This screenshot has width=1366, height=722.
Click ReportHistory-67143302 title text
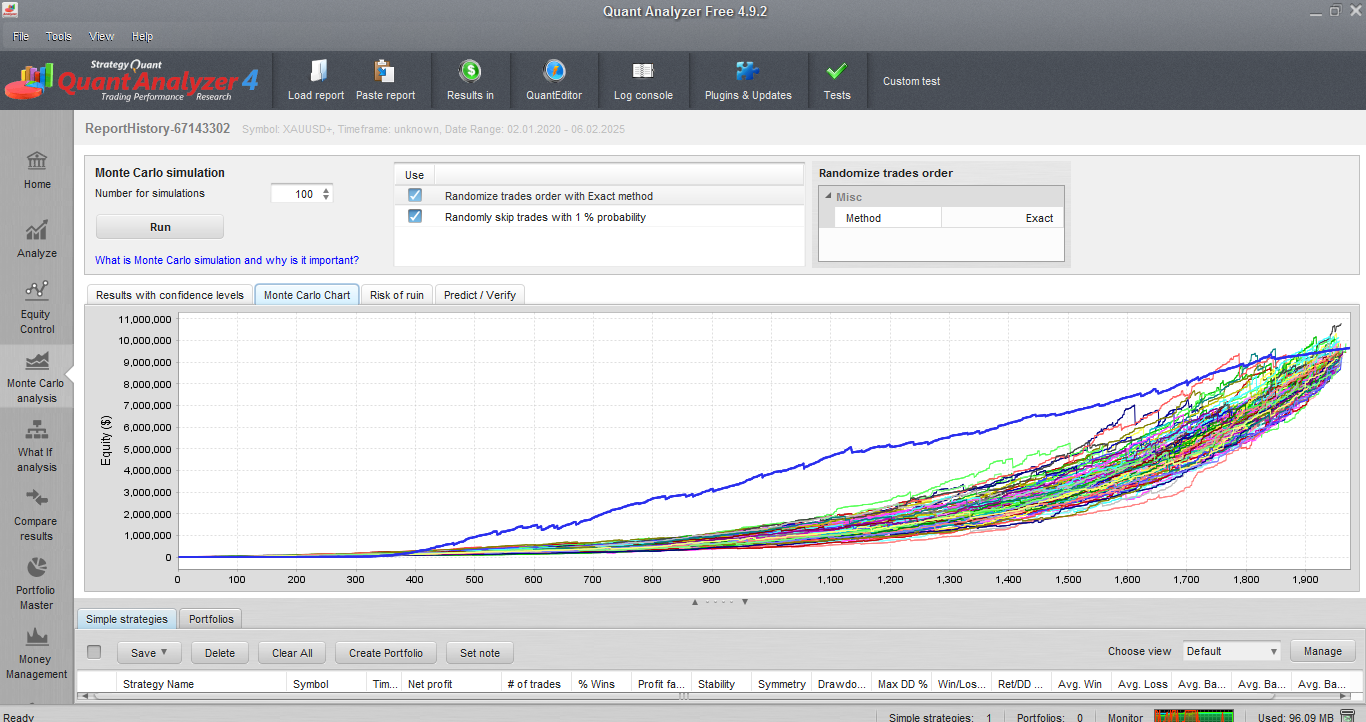pyautogui.click(x=157, y=129)
